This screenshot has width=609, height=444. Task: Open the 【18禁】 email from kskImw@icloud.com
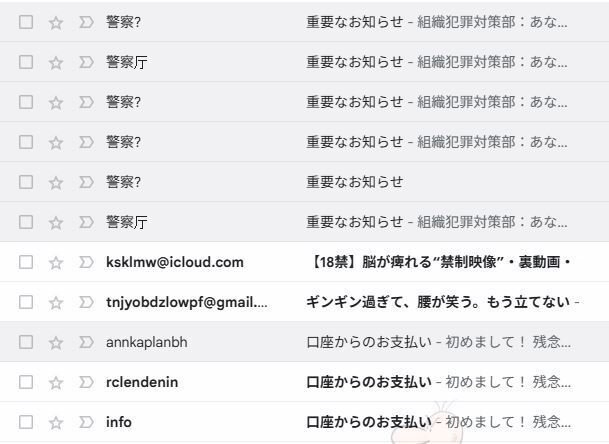pyautogui.click(x=440, y=262)
